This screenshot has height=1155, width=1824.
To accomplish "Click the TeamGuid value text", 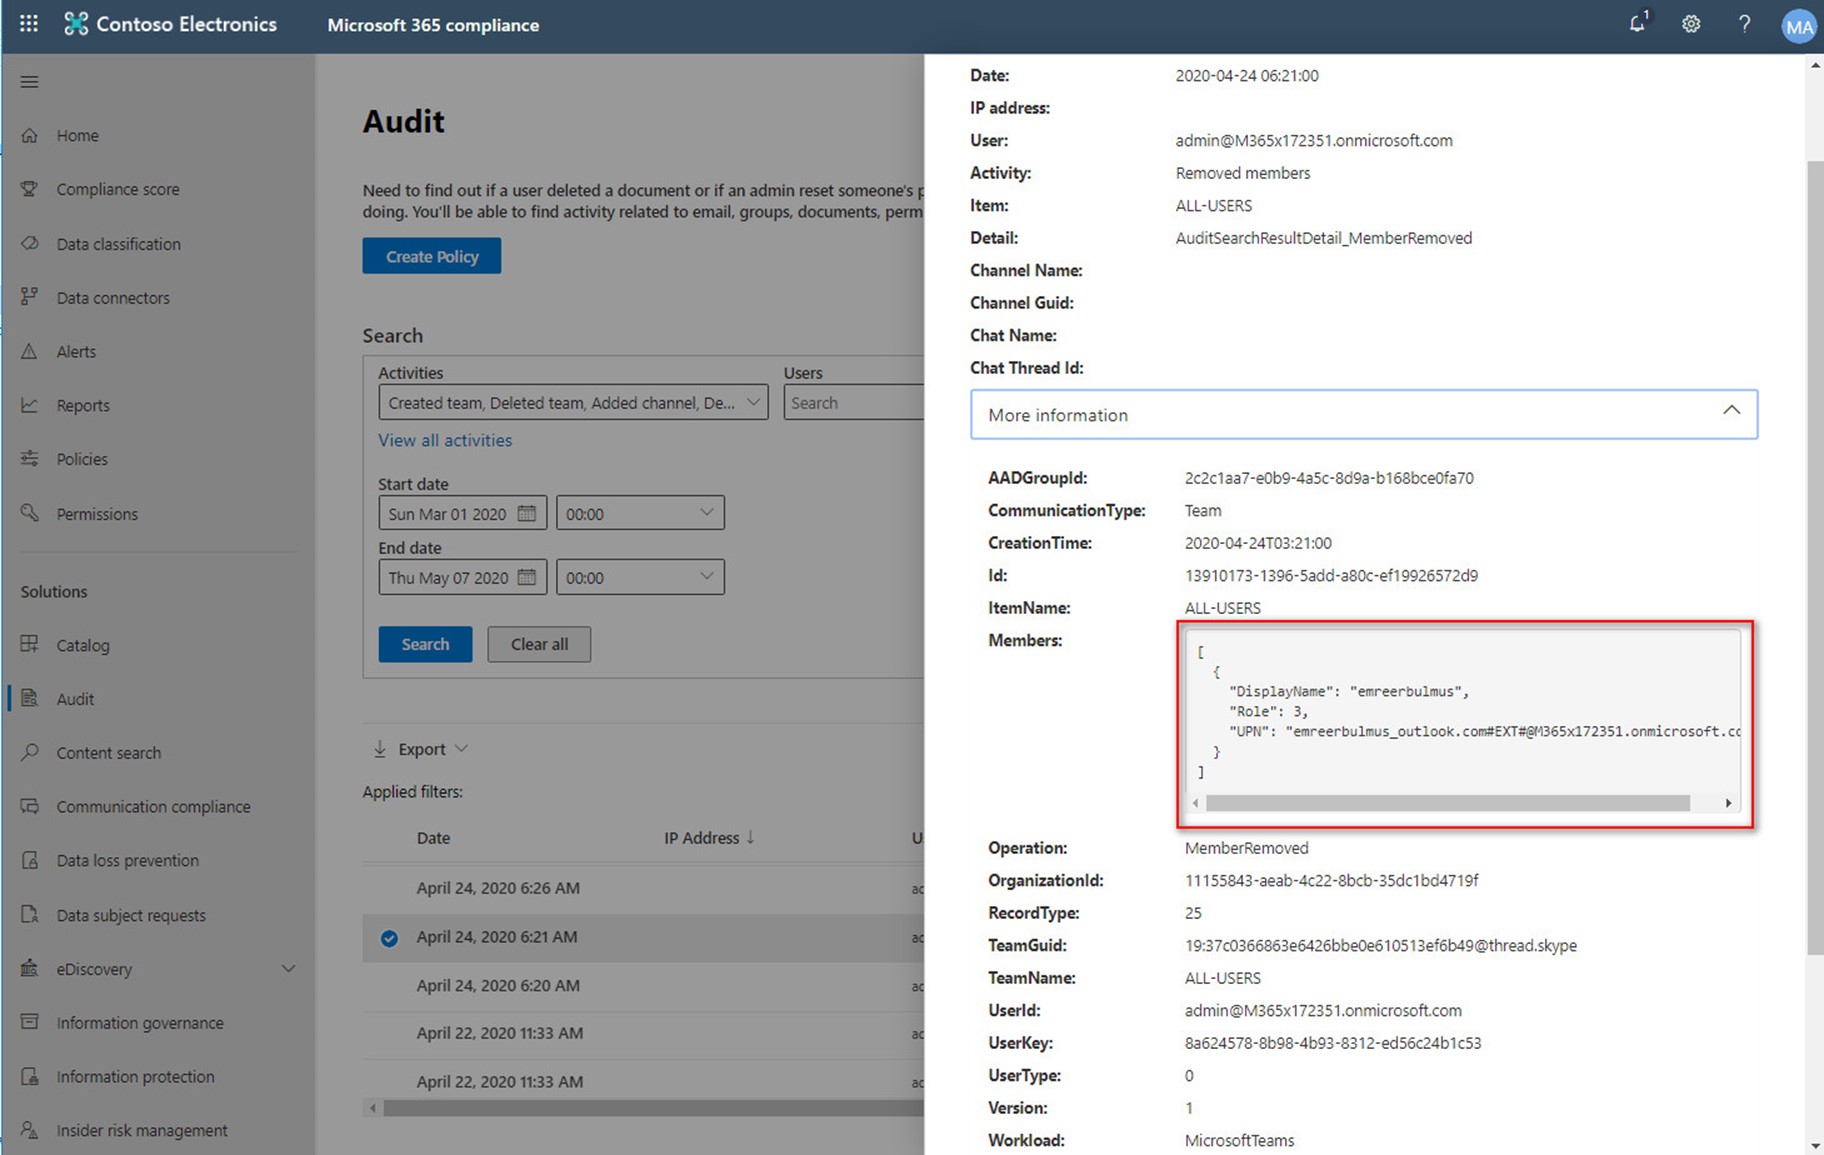I will (1380, 945).
